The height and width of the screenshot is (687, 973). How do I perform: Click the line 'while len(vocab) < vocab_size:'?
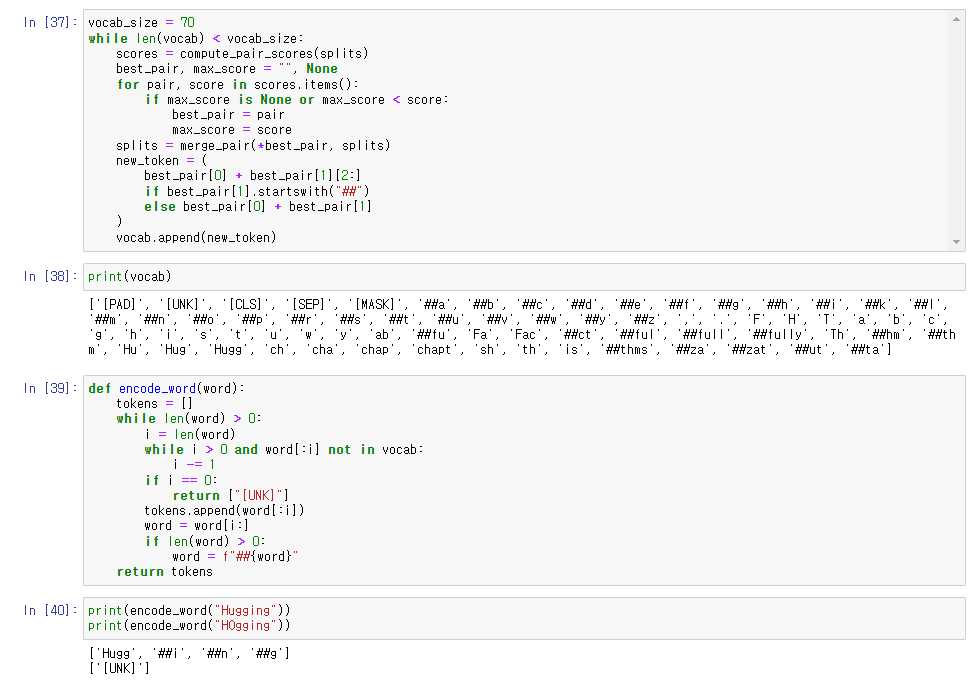point(196,38)
